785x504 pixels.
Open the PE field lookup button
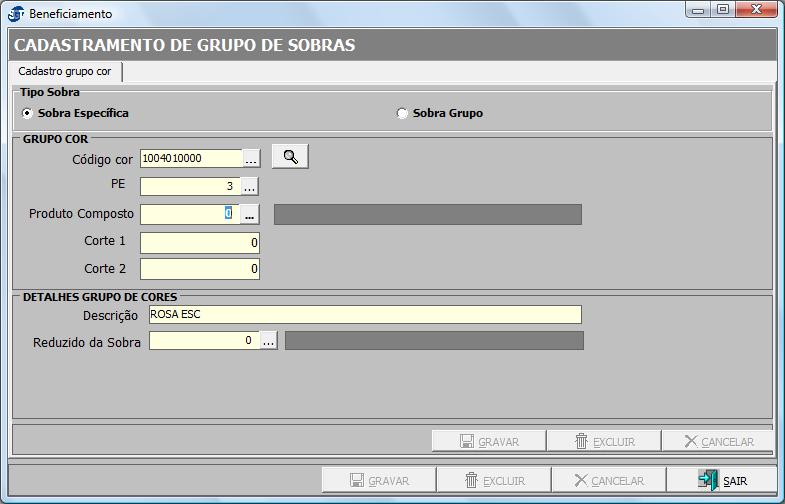pyautogui.click(x=250, y=186)
